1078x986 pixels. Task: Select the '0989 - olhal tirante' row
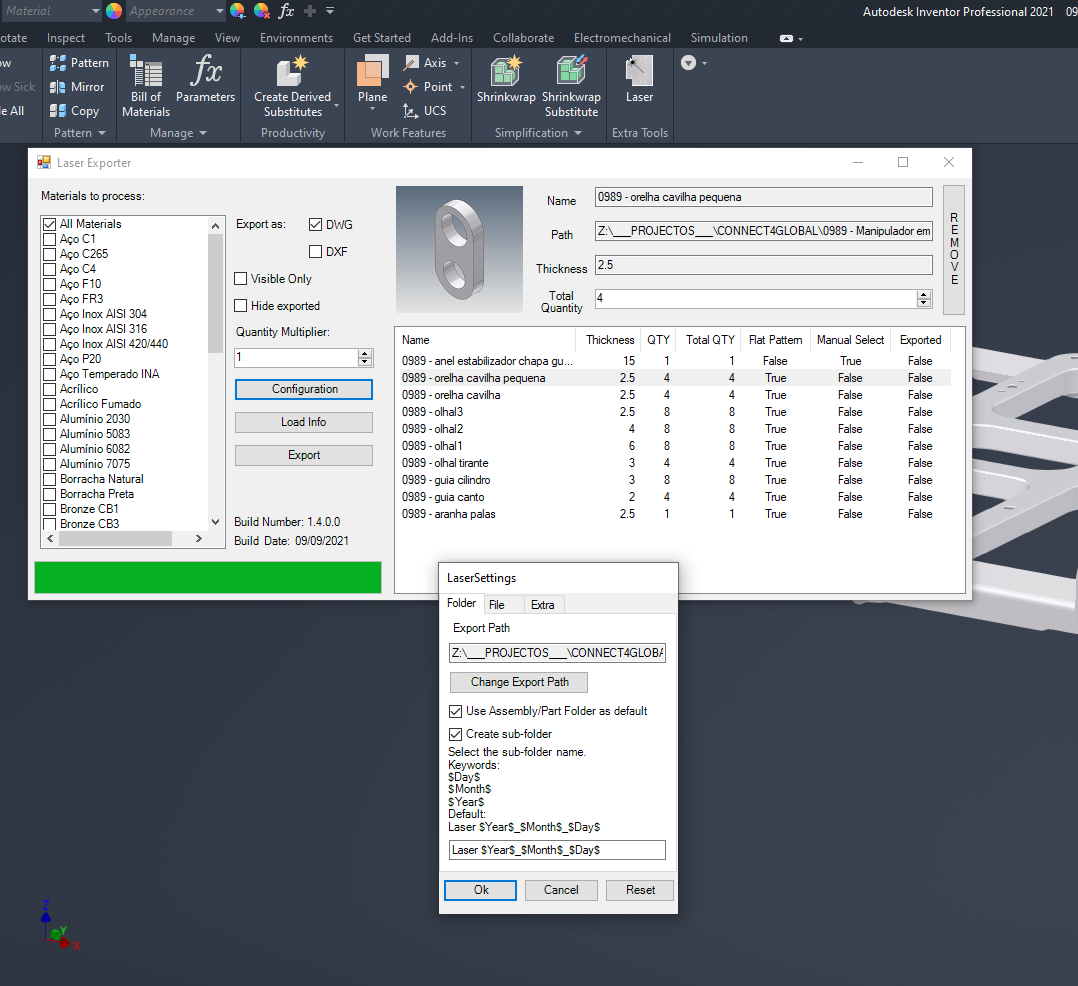(x=676, y=463)
